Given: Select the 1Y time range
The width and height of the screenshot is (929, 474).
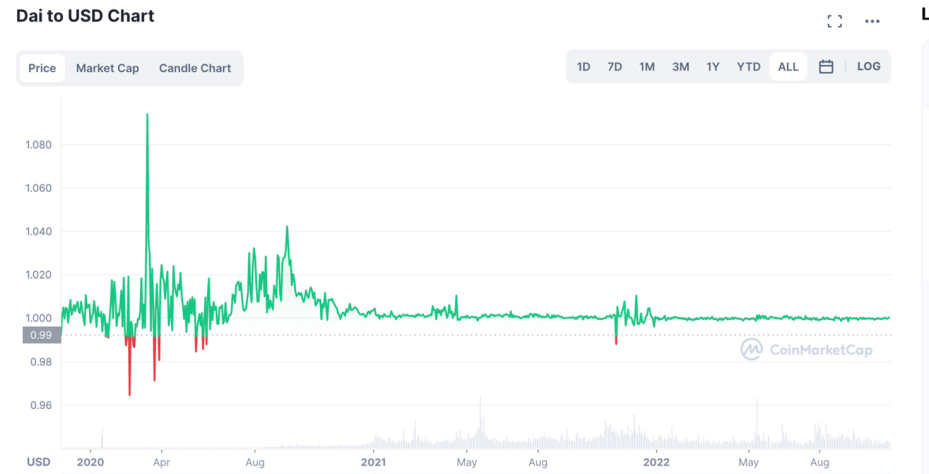Looking at the screenshot, I should (x=713, y=67).
